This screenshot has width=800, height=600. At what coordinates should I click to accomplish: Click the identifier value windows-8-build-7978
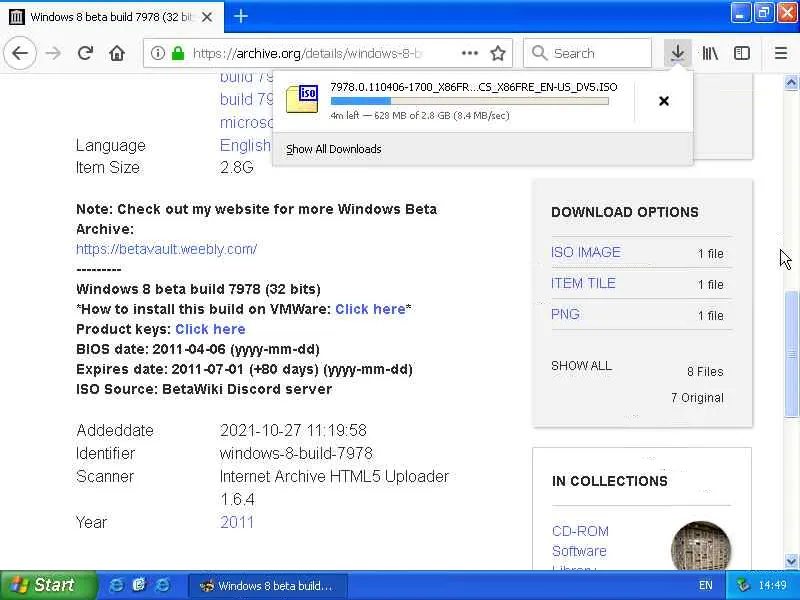click(x=296, y=453)
